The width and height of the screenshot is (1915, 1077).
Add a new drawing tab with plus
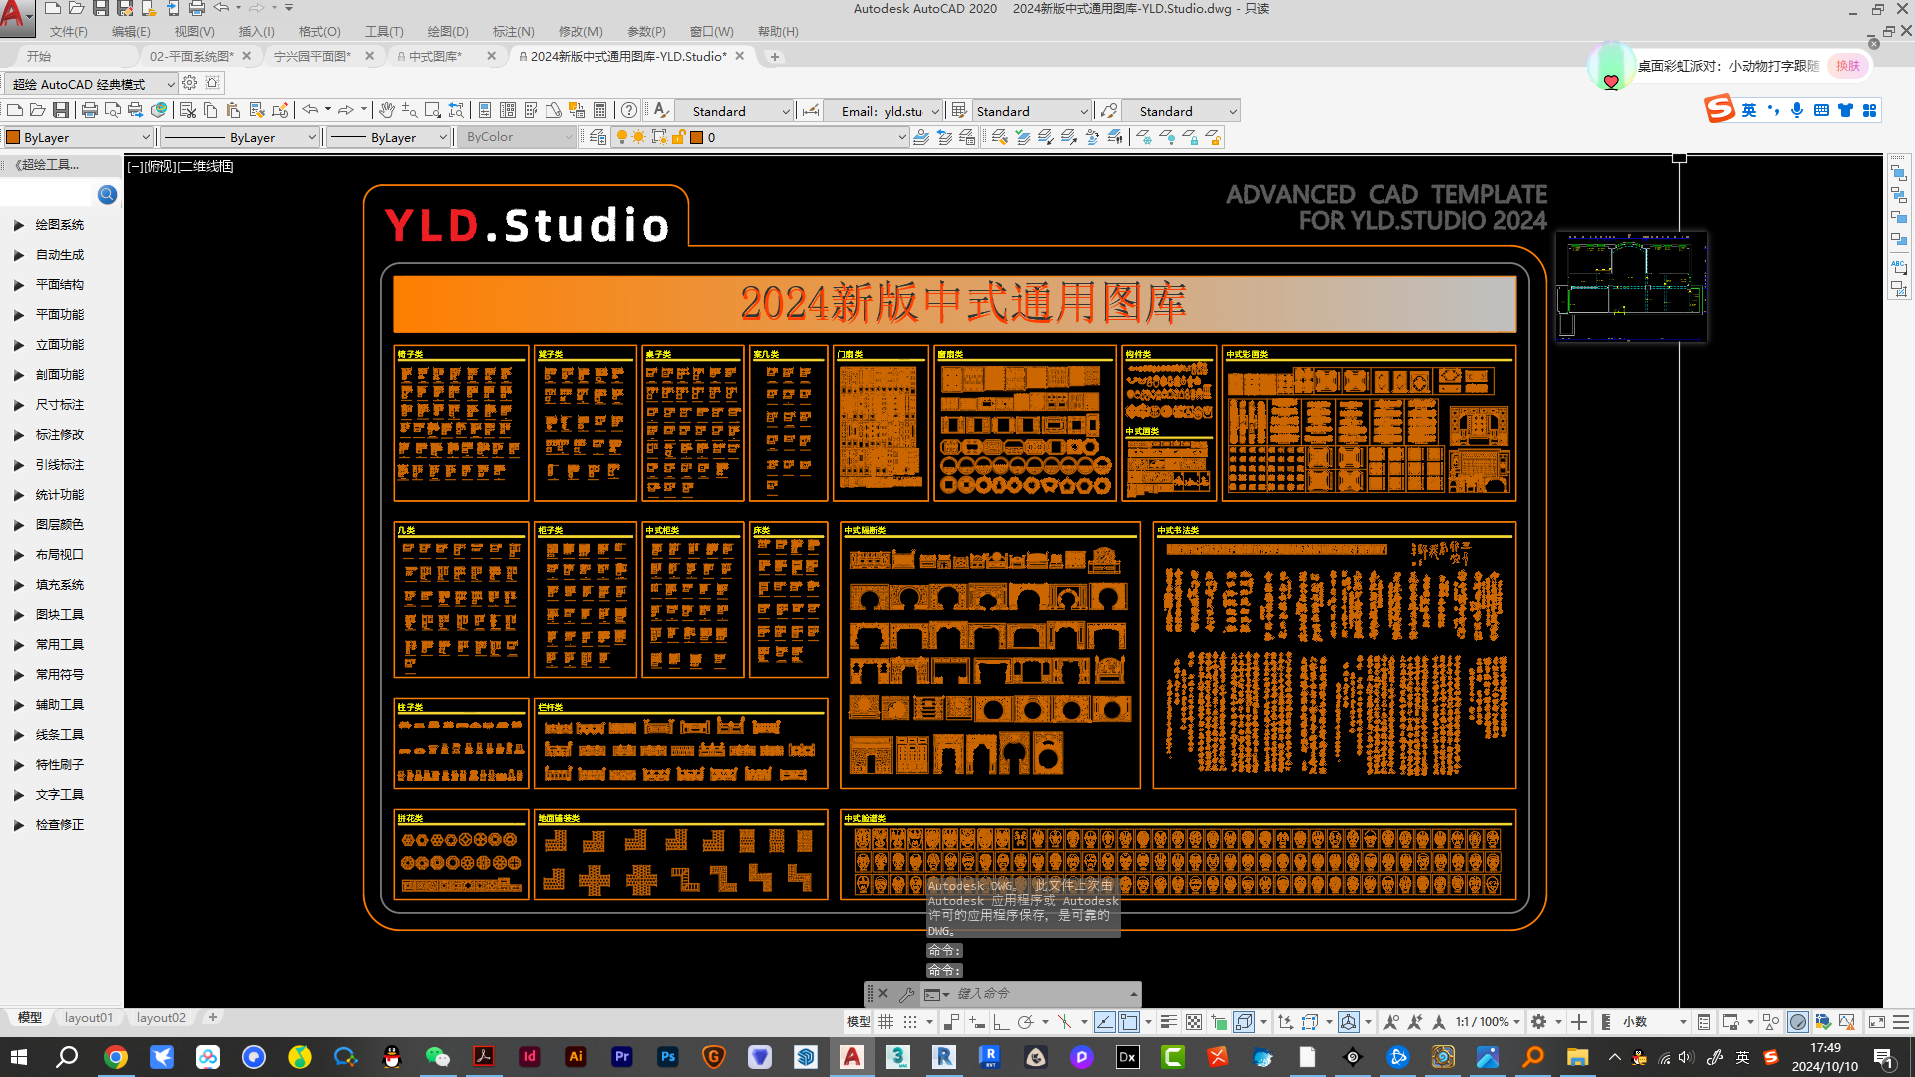pos(775,57)
